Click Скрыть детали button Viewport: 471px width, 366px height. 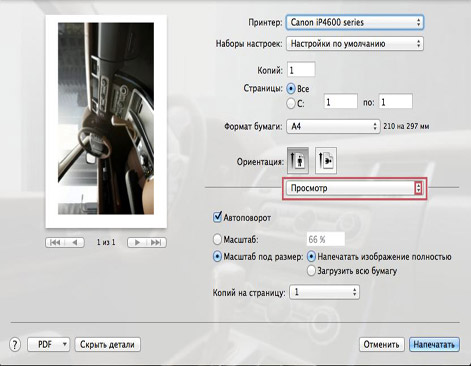pyautogui.click(x=107, y=344)
